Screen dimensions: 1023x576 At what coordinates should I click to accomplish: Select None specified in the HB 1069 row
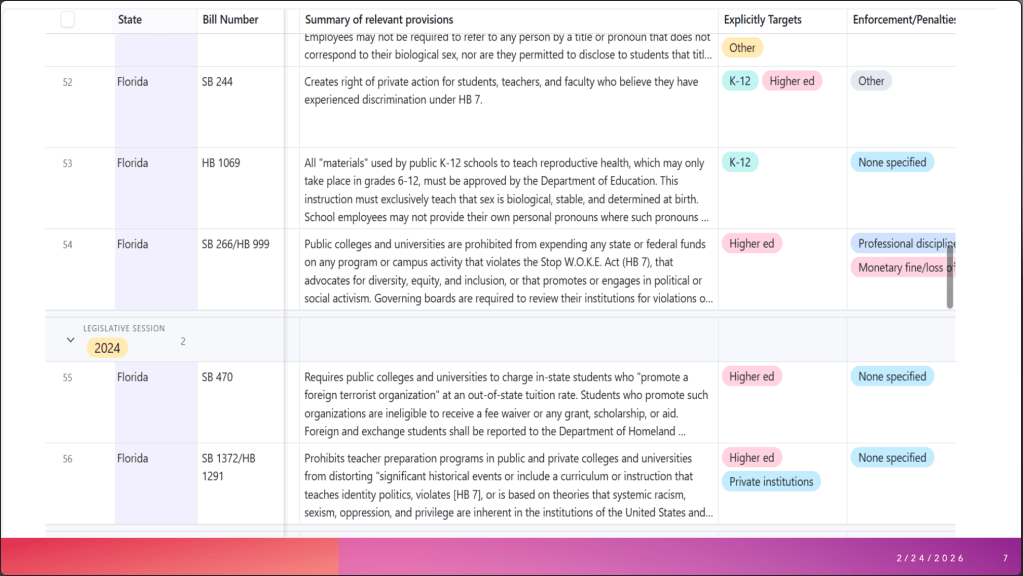pos(892,162)
